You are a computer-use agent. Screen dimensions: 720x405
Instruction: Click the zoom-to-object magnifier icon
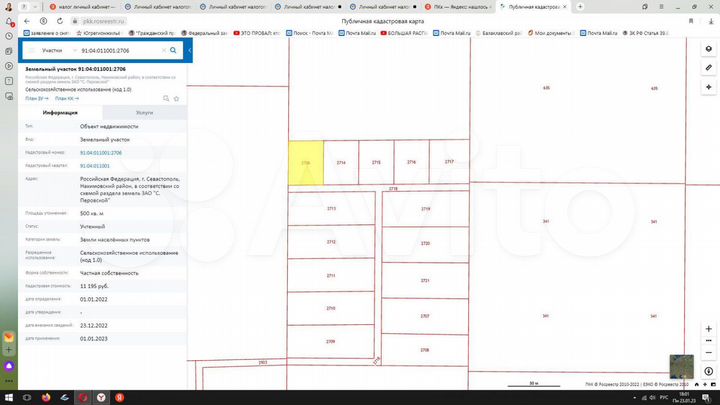(x=165, y=98)
